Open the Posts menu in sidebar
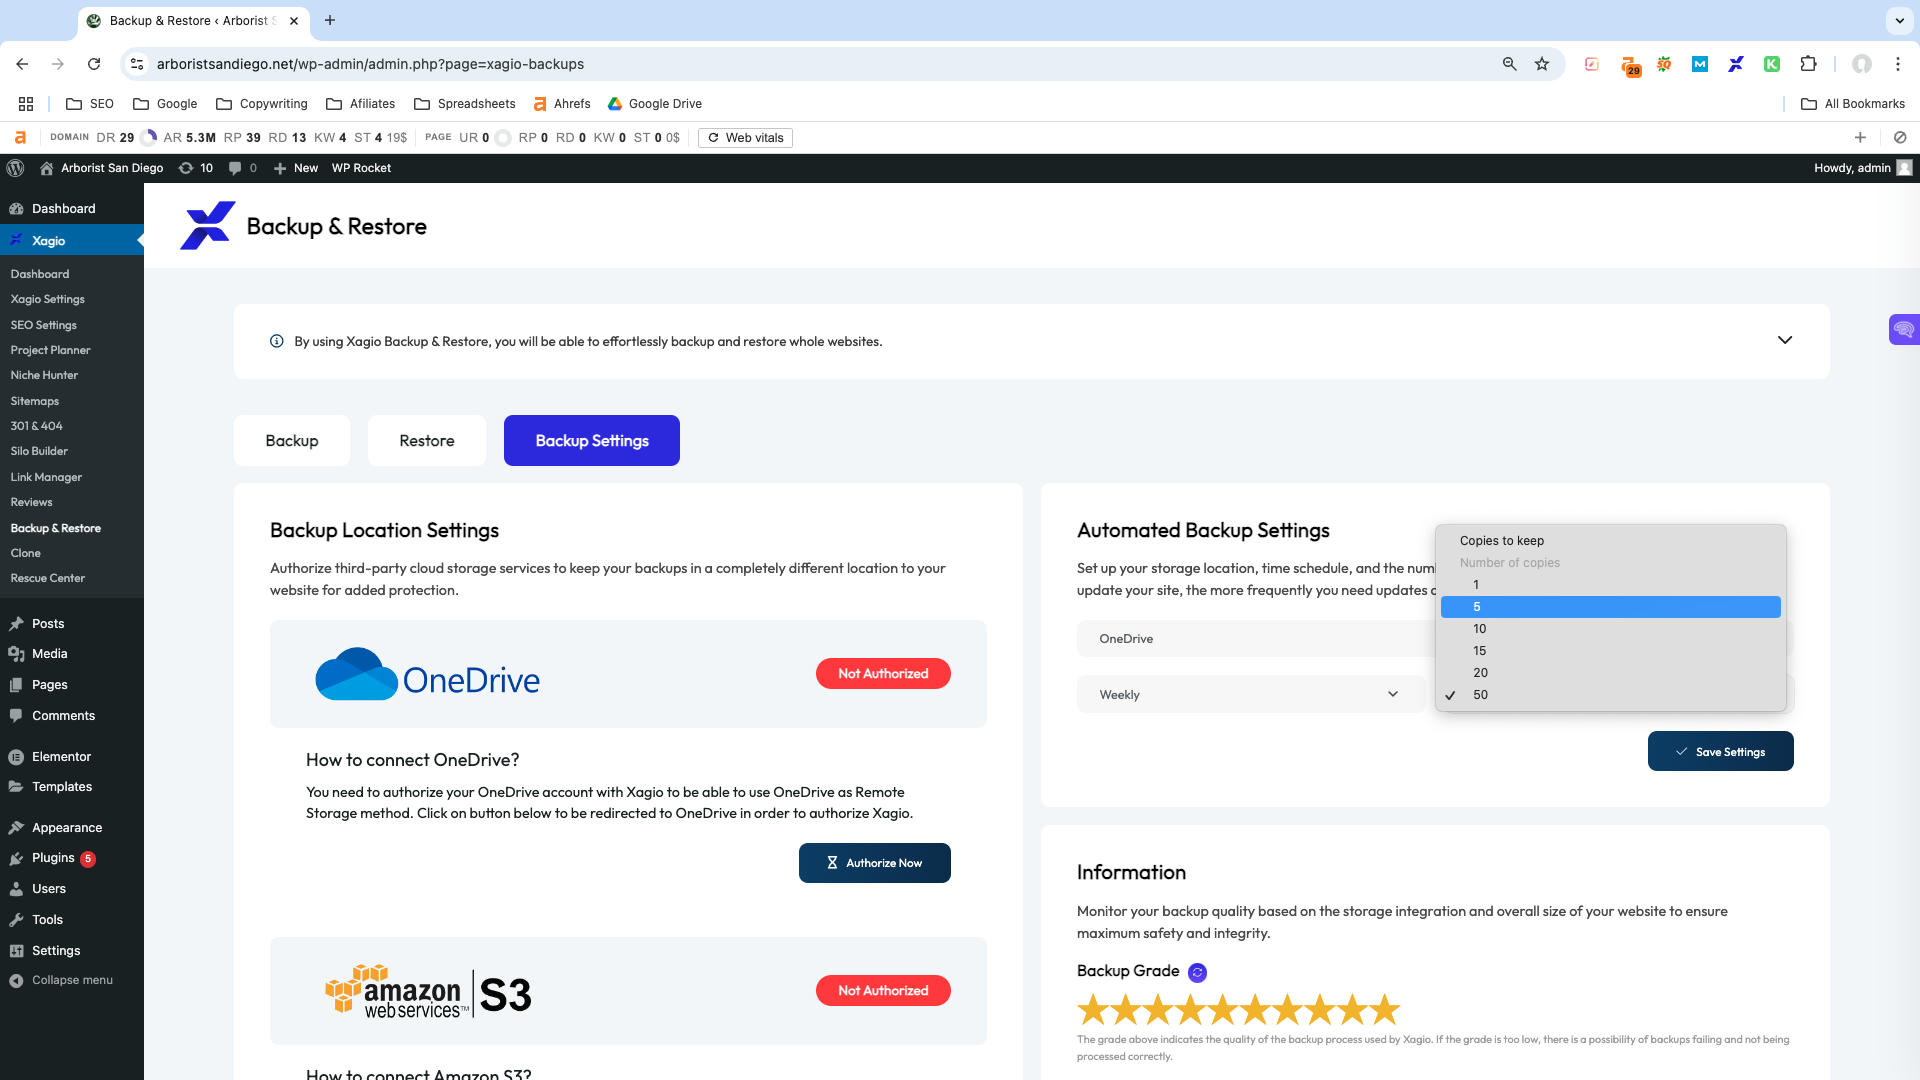The image size is (1920, 1080). tap(48, 624)
